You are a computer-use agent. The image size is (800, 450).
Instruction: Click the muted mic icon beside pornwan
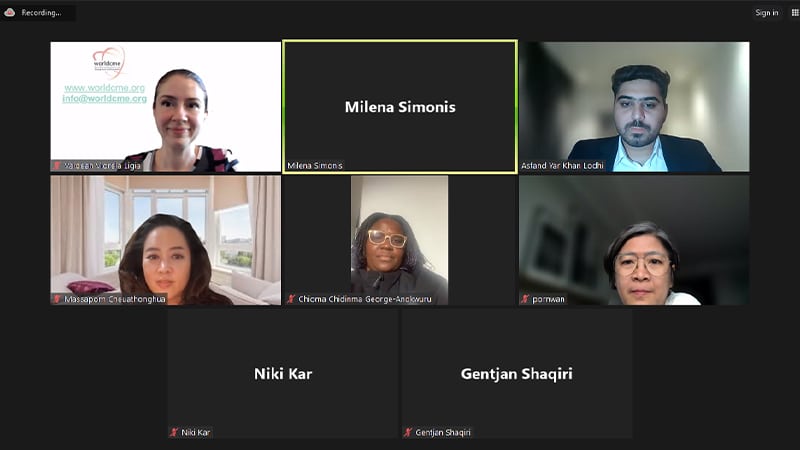click(x=524, y=299)
